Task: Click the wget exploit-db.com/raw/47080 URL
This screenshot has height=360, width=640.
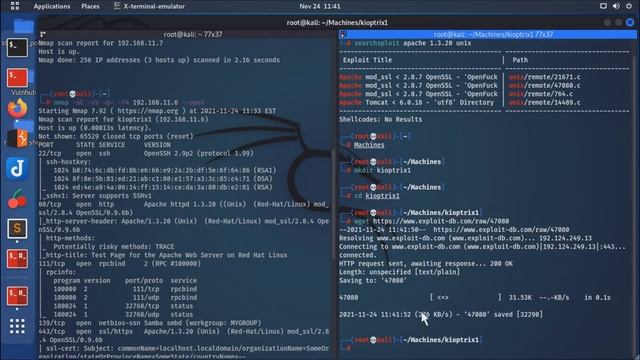Action: pyautogui.click(x=441, y=221)
